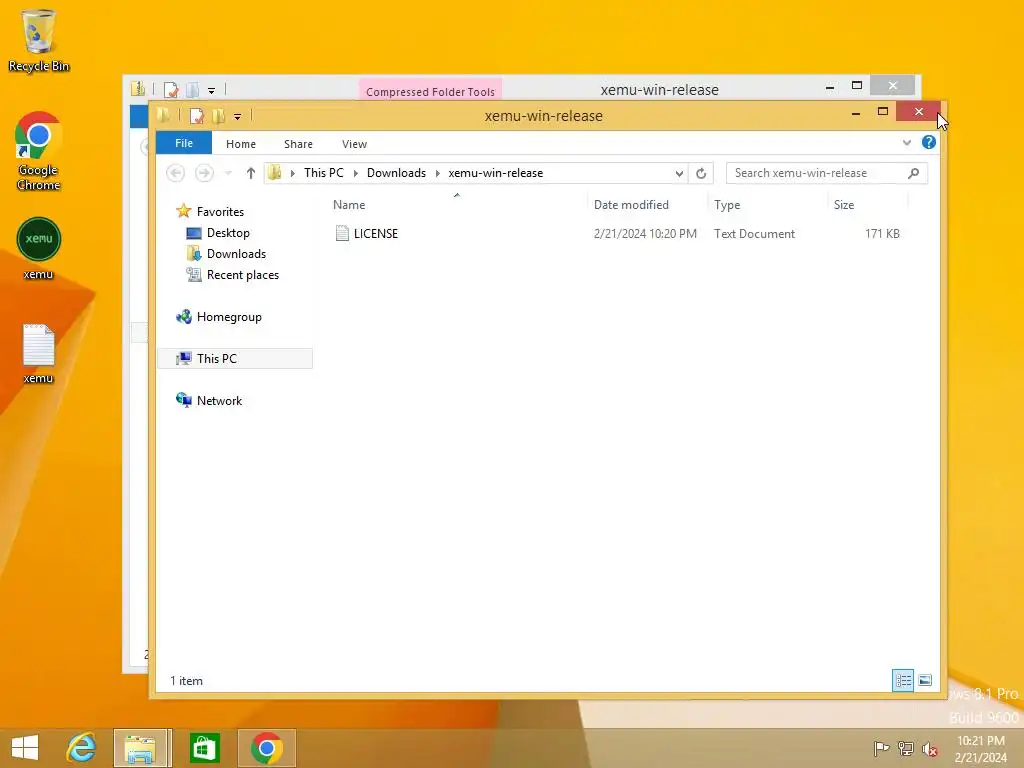Open the Windows Store from taskbar
Viewport: 1024px width, 768px height.
[x=204, y=748]
